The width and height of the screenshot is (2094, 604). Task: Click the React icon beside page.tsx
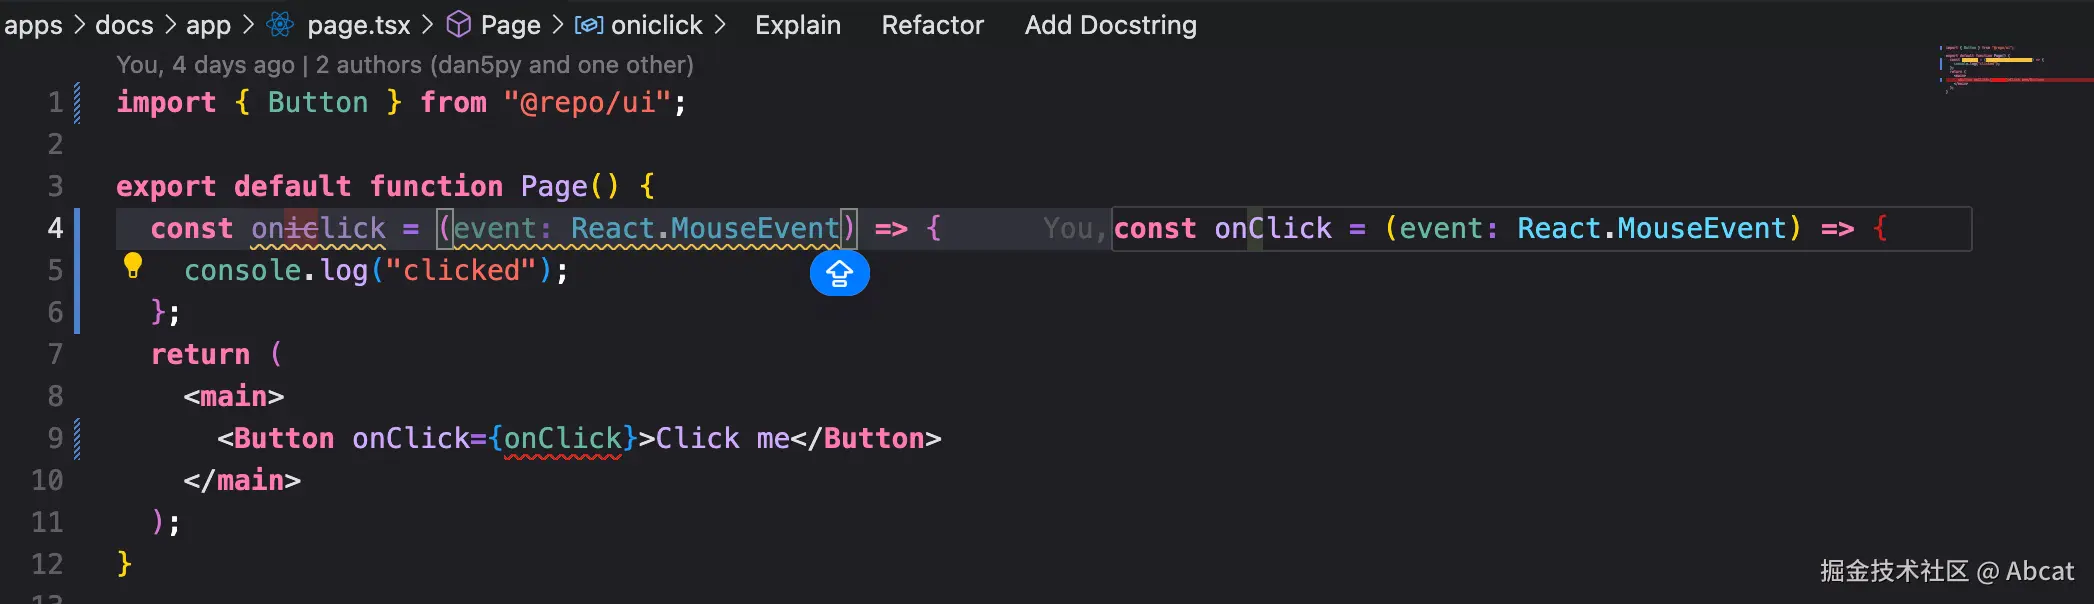click(x=281, y=25)
